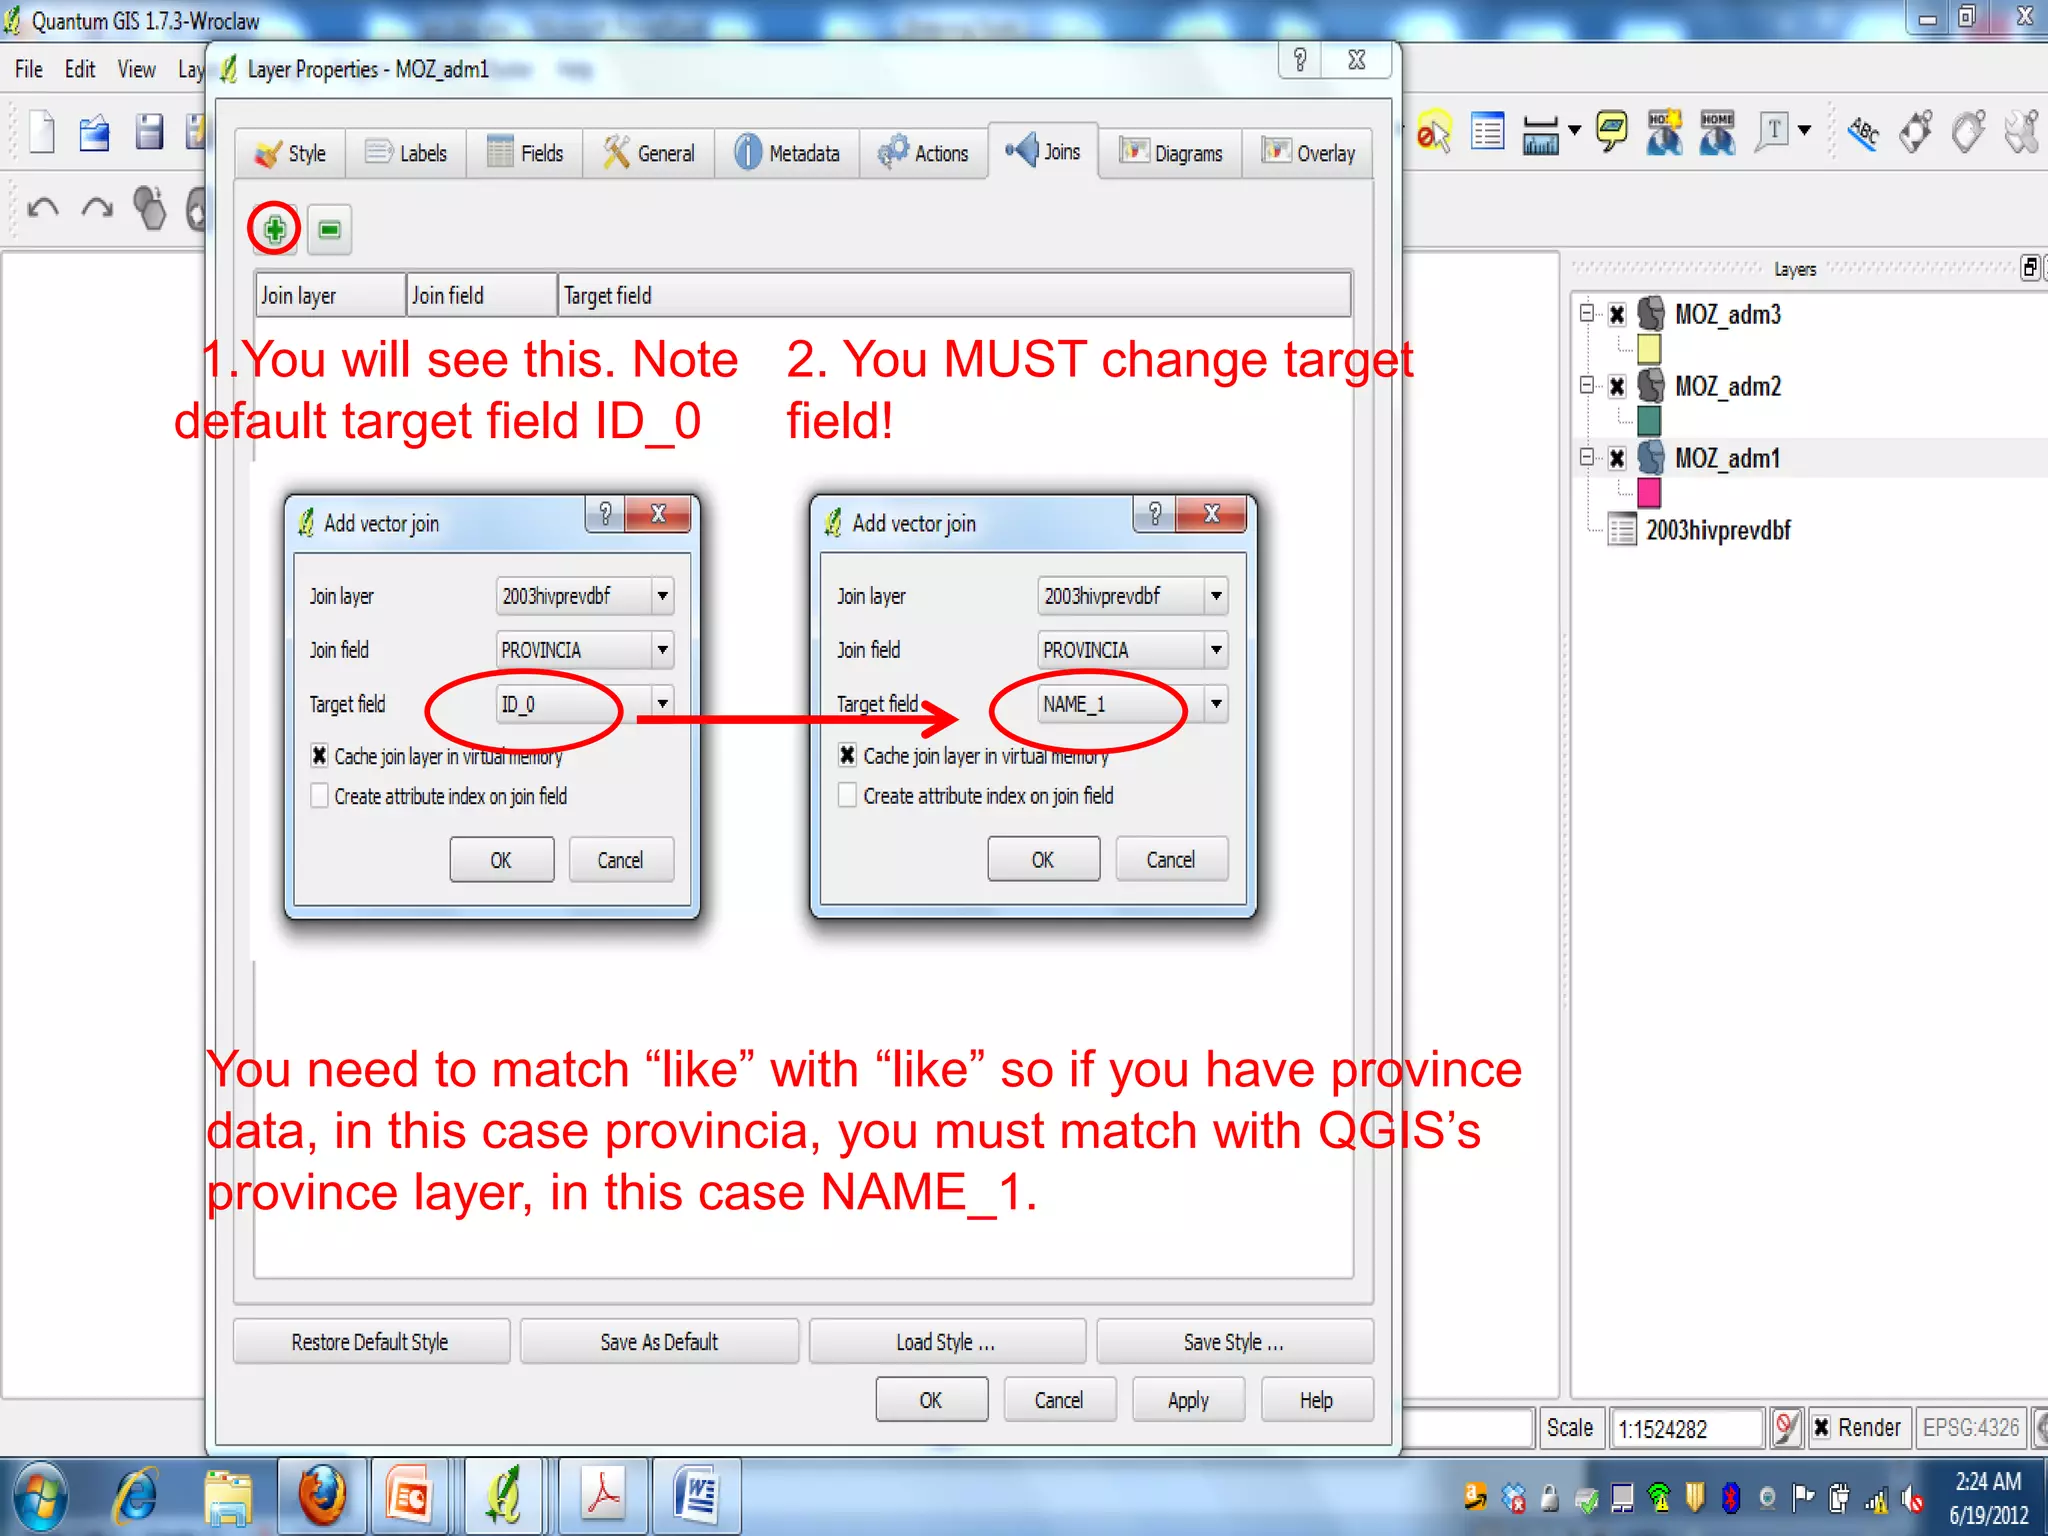
Task: Click the Save Project floppy disk icon
Action: point(149,133)
